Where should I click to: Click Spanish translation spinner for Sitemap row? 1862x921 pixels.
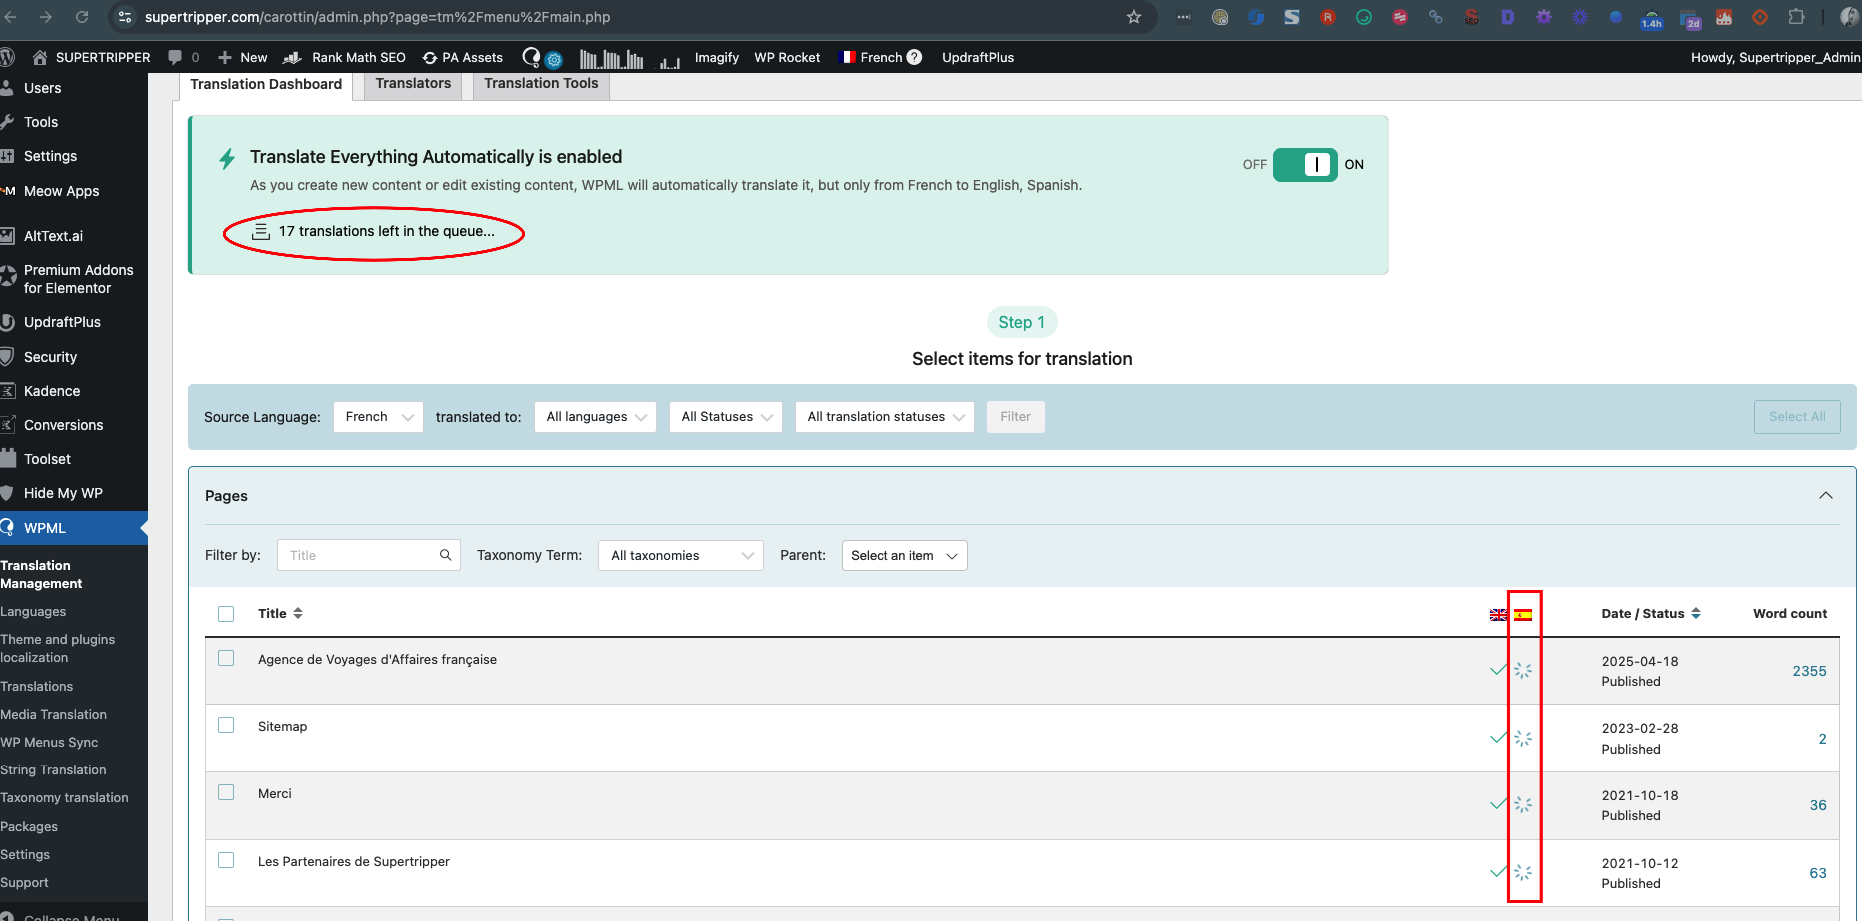coord(1522,738)
